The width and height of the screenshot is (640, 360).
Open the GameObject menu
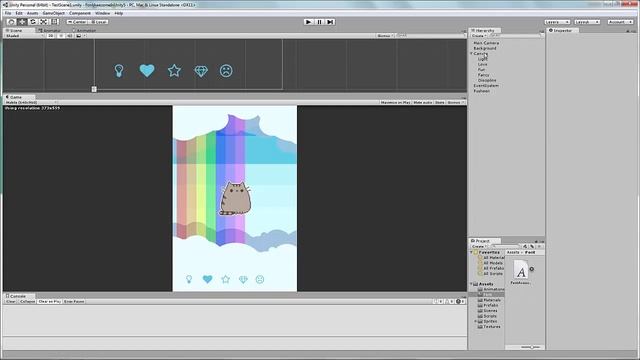coord(53,13)
